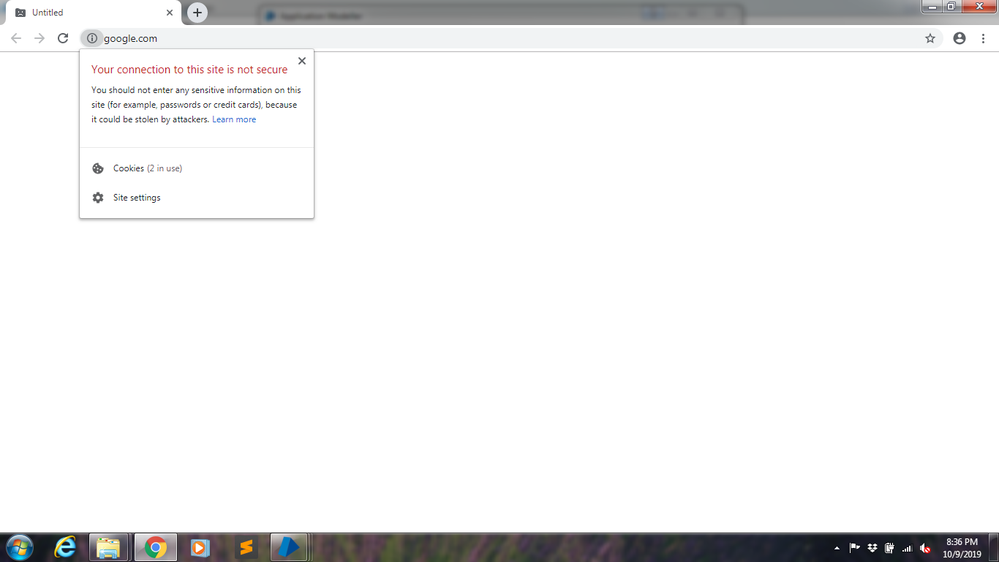The height and width of the screenshot is (562, 999).
Task: Open Site settings
Action: tap(196, 198)
